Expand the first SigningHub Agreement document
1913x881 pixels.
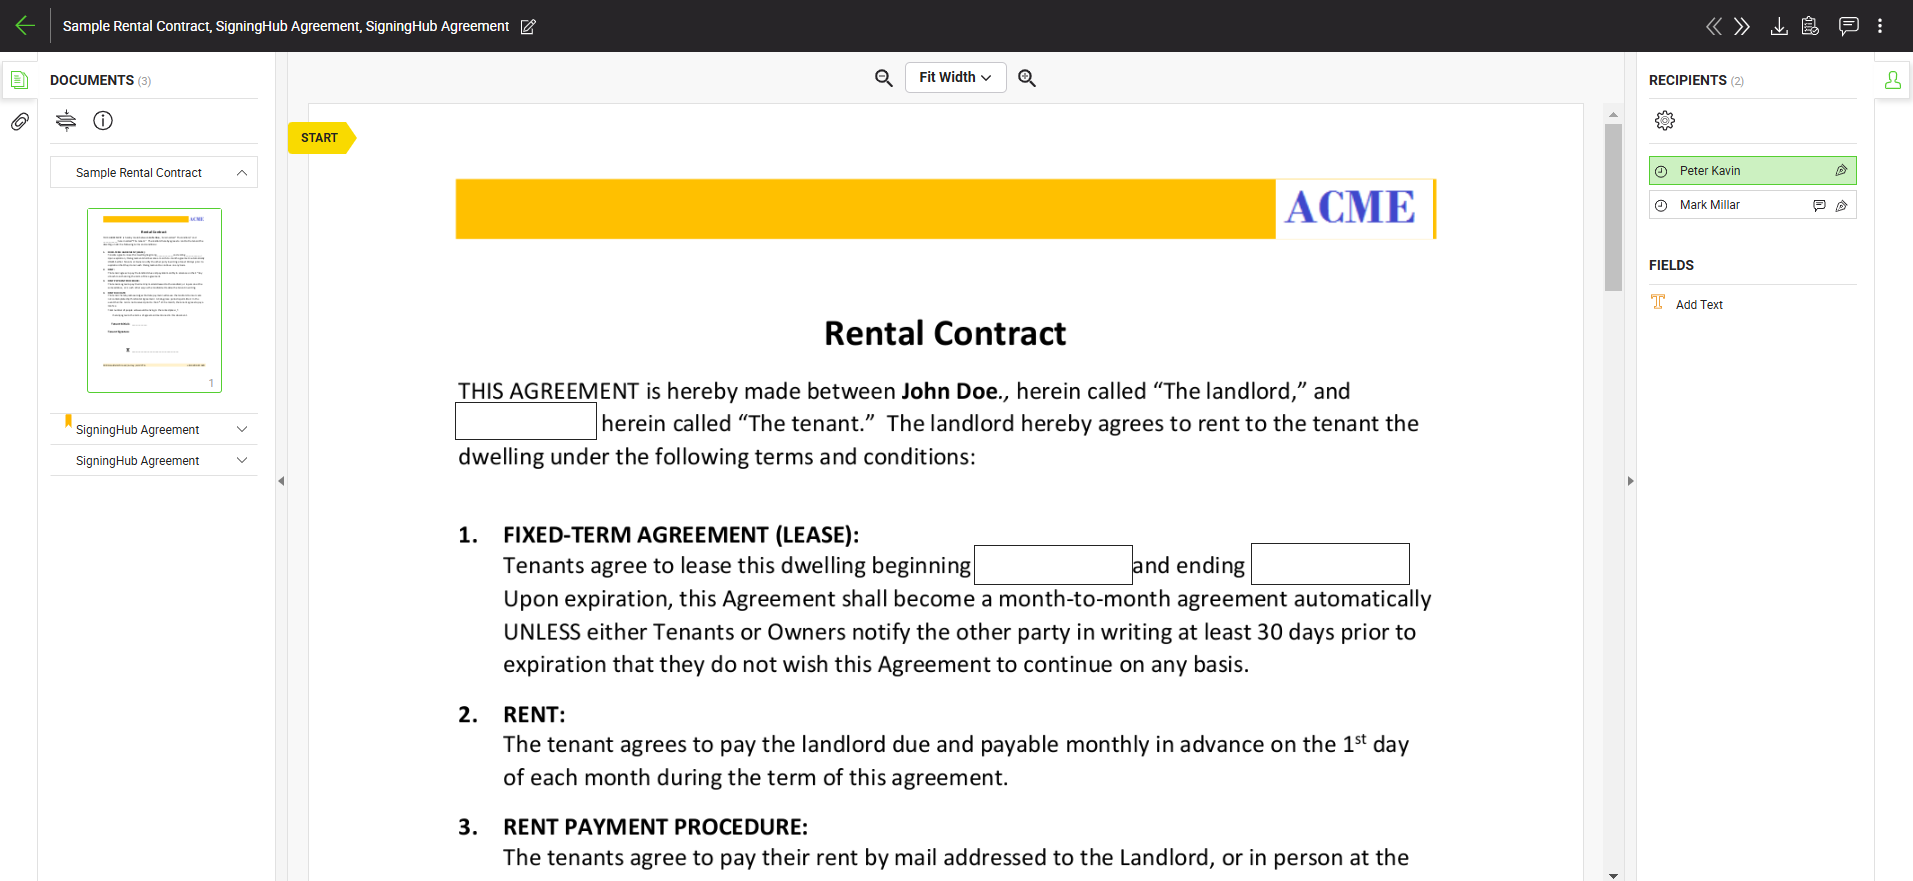pyautogui.click(x=241, y=429)
